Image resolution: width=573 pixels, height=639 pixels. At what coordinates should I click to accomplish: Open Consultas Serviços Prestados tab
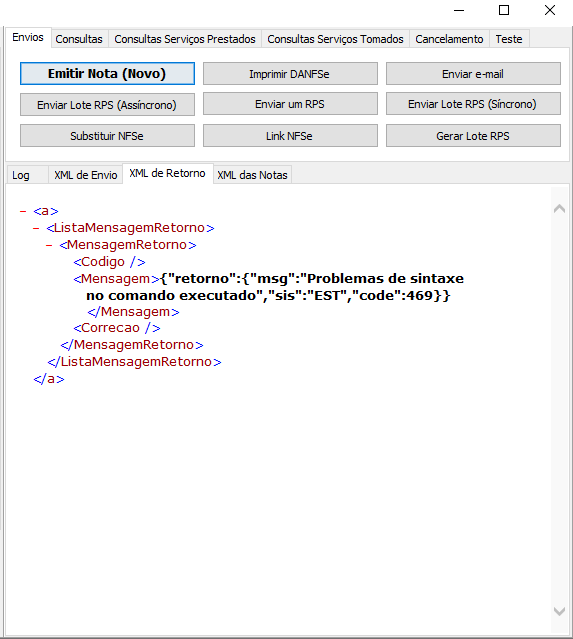click(185, 39)
